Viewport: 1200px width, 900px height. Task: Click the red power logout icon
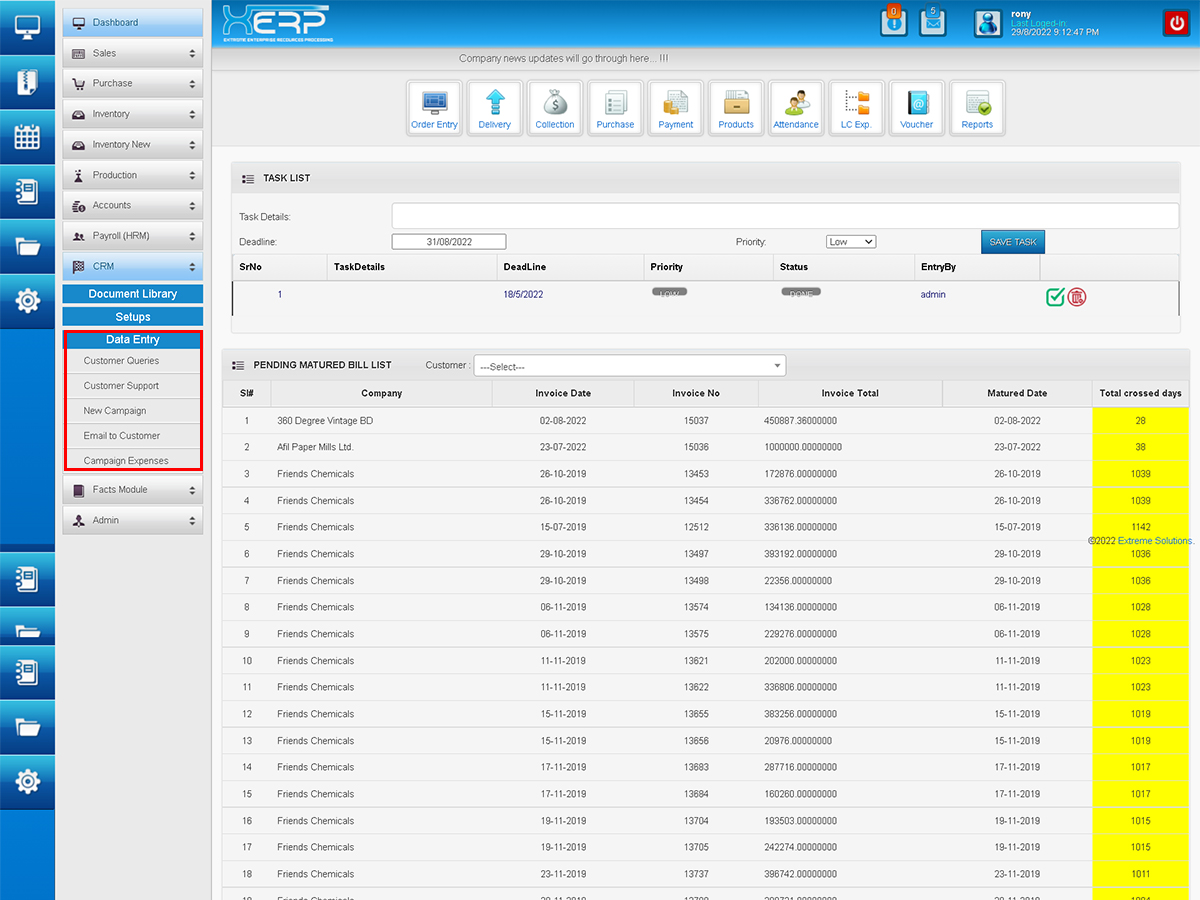click(1176, 23)
